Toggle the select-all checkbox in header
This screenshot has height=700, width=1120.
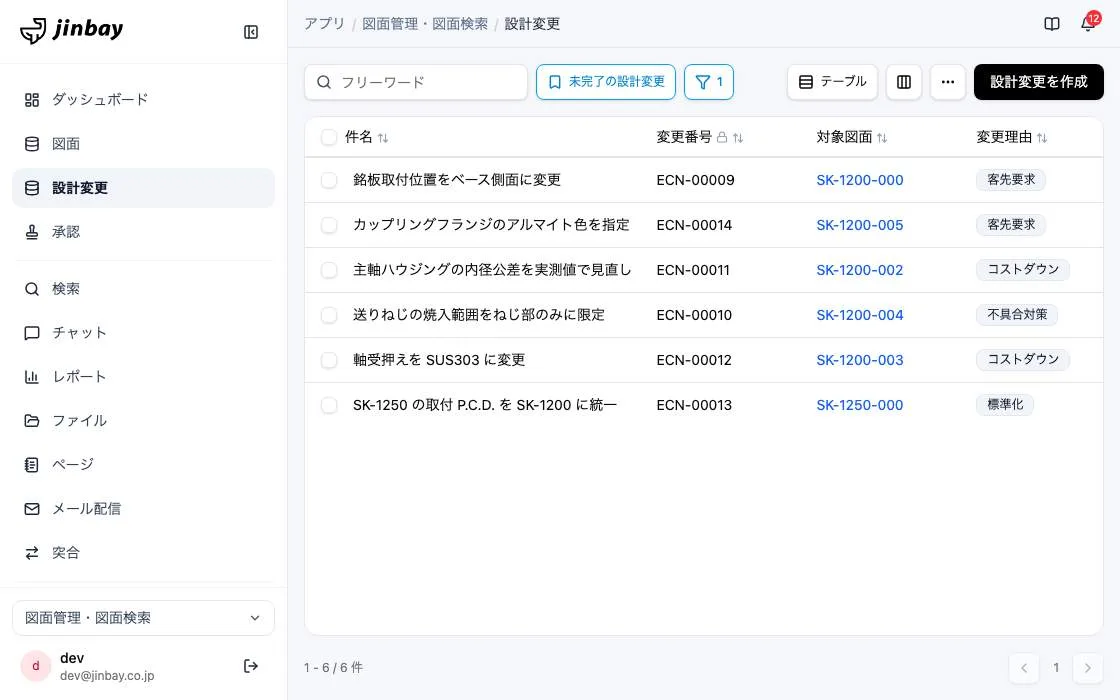point(329,137)
